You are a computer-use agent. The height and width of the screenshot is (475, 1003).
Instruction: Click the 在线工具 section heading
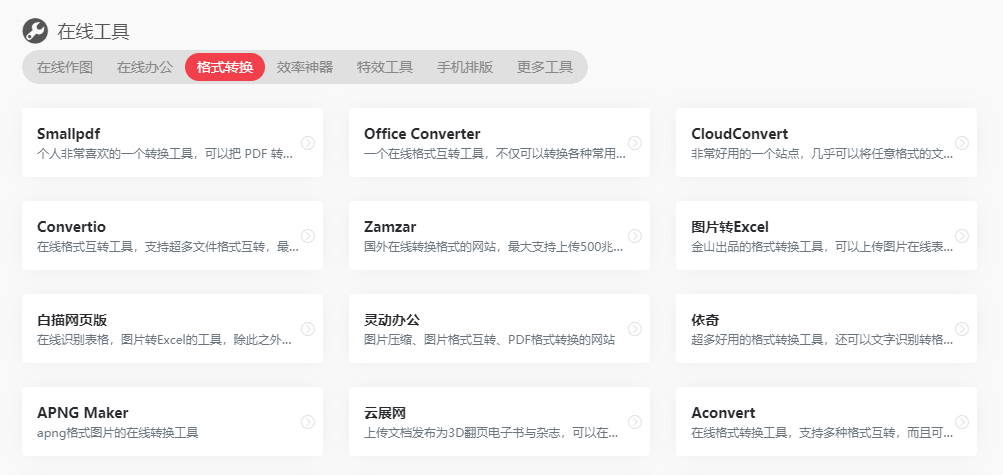93,31
